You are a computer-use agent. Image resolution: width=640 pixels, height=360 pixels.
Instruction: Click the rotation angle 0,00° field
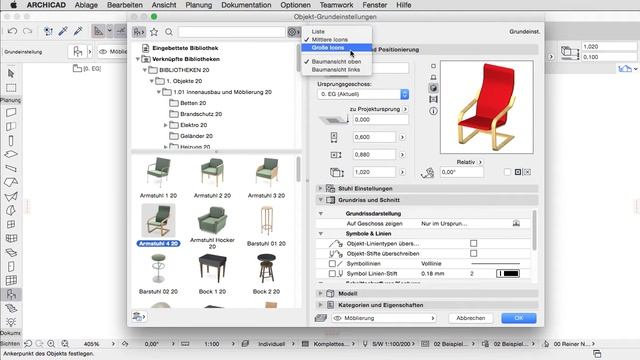462,172
